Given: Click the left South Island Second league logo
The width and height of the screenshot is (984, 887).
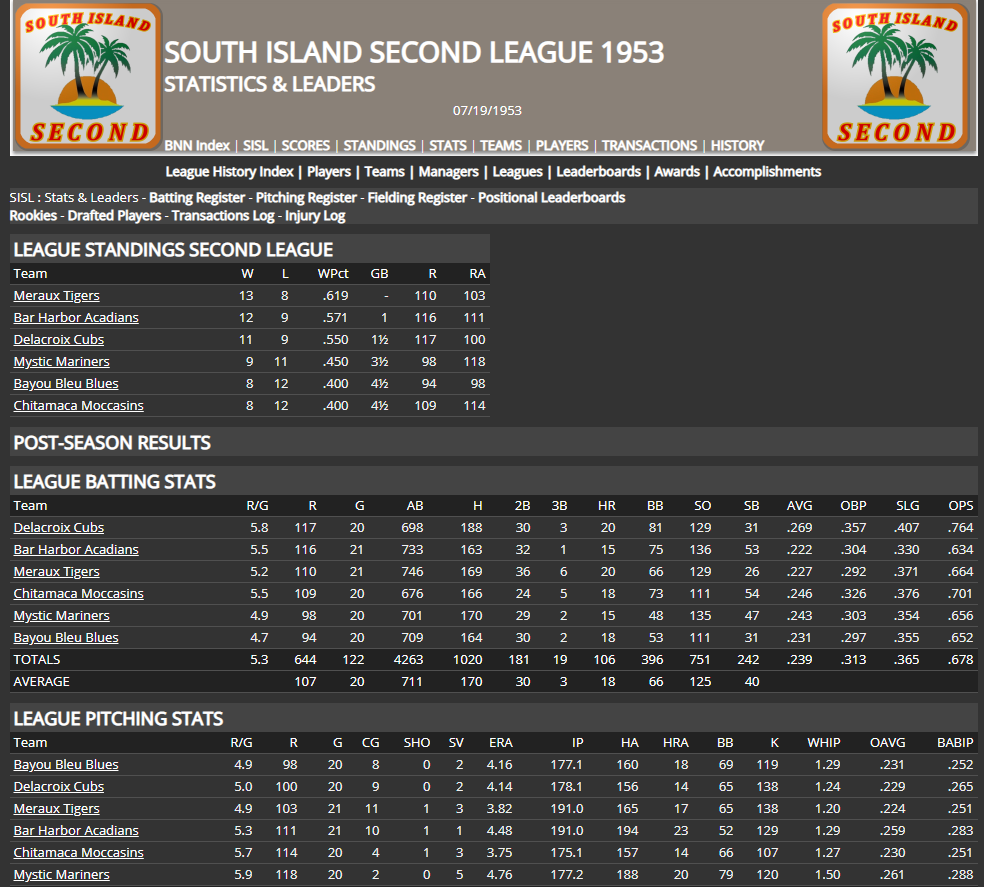Looking at the screenshot, I should (86, 77).
